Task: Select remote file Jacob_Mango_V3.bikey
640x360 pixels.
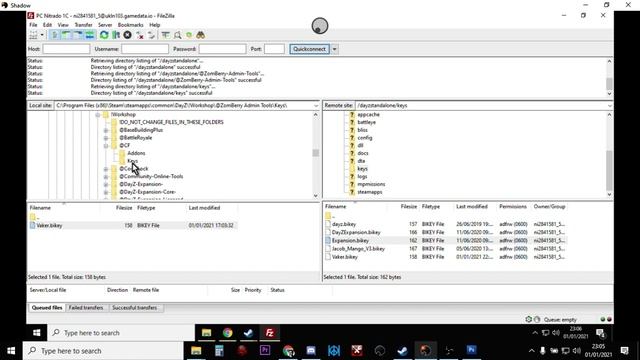Action: [x=358, y=249]
